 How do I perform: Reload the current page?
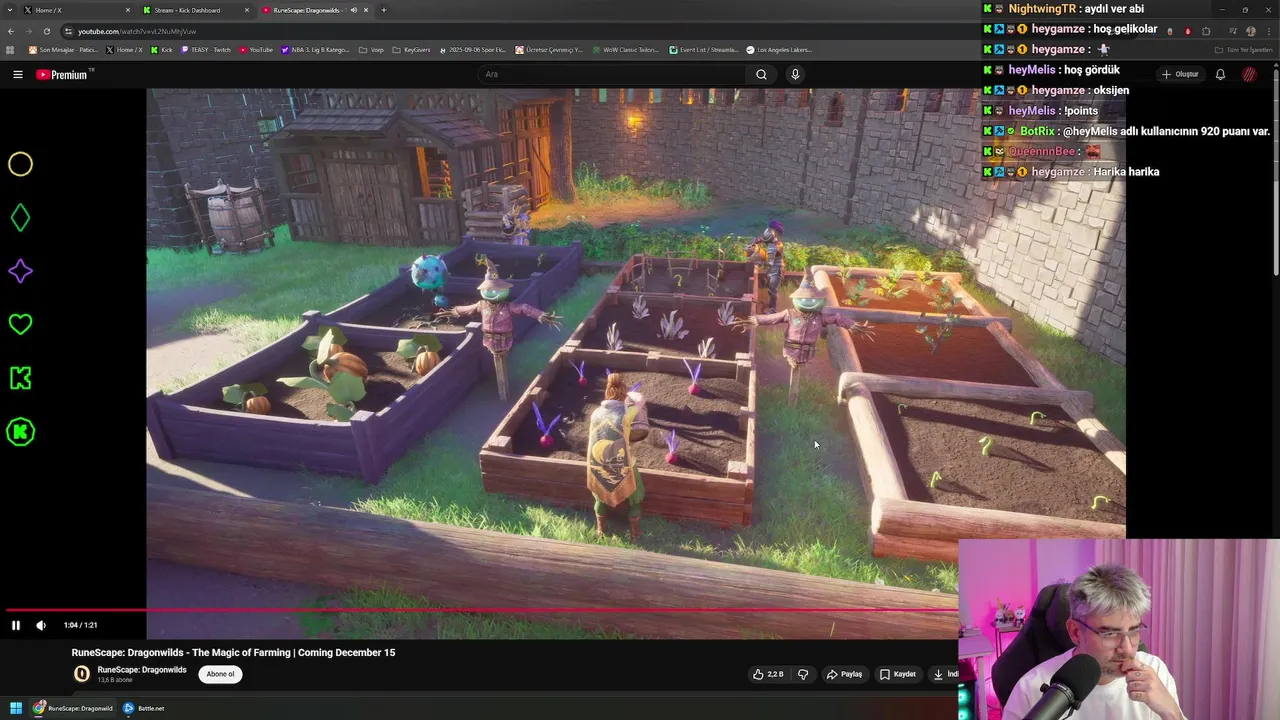tap(46, 31)
